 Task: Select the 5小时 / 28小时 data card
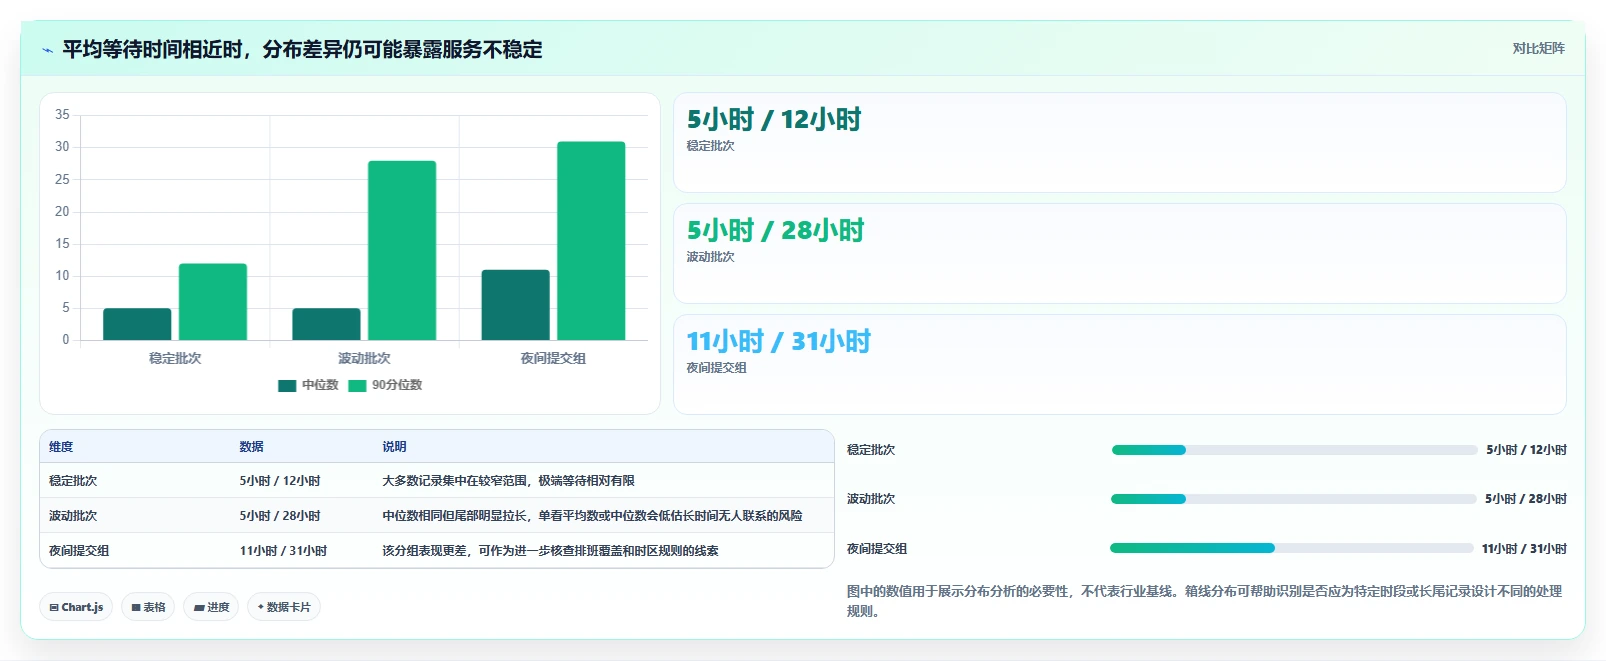point(1120,254)
